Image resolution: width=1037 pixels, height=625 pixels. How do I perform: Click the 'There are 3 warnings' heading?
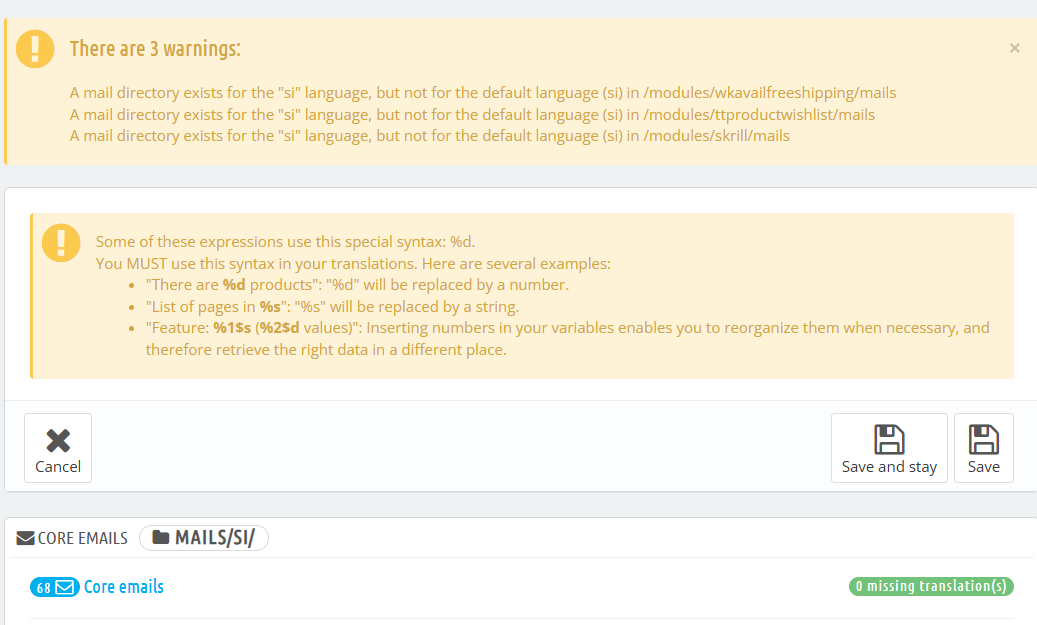tap(155, 49)
